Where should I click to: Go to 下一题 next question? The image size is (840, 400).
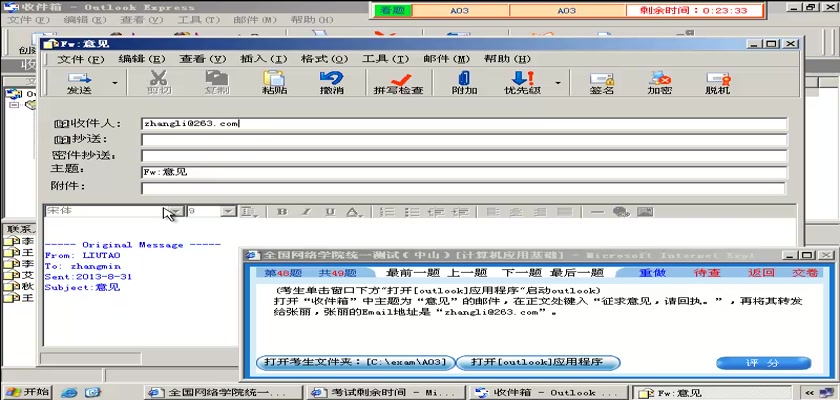tap(522, 273)
